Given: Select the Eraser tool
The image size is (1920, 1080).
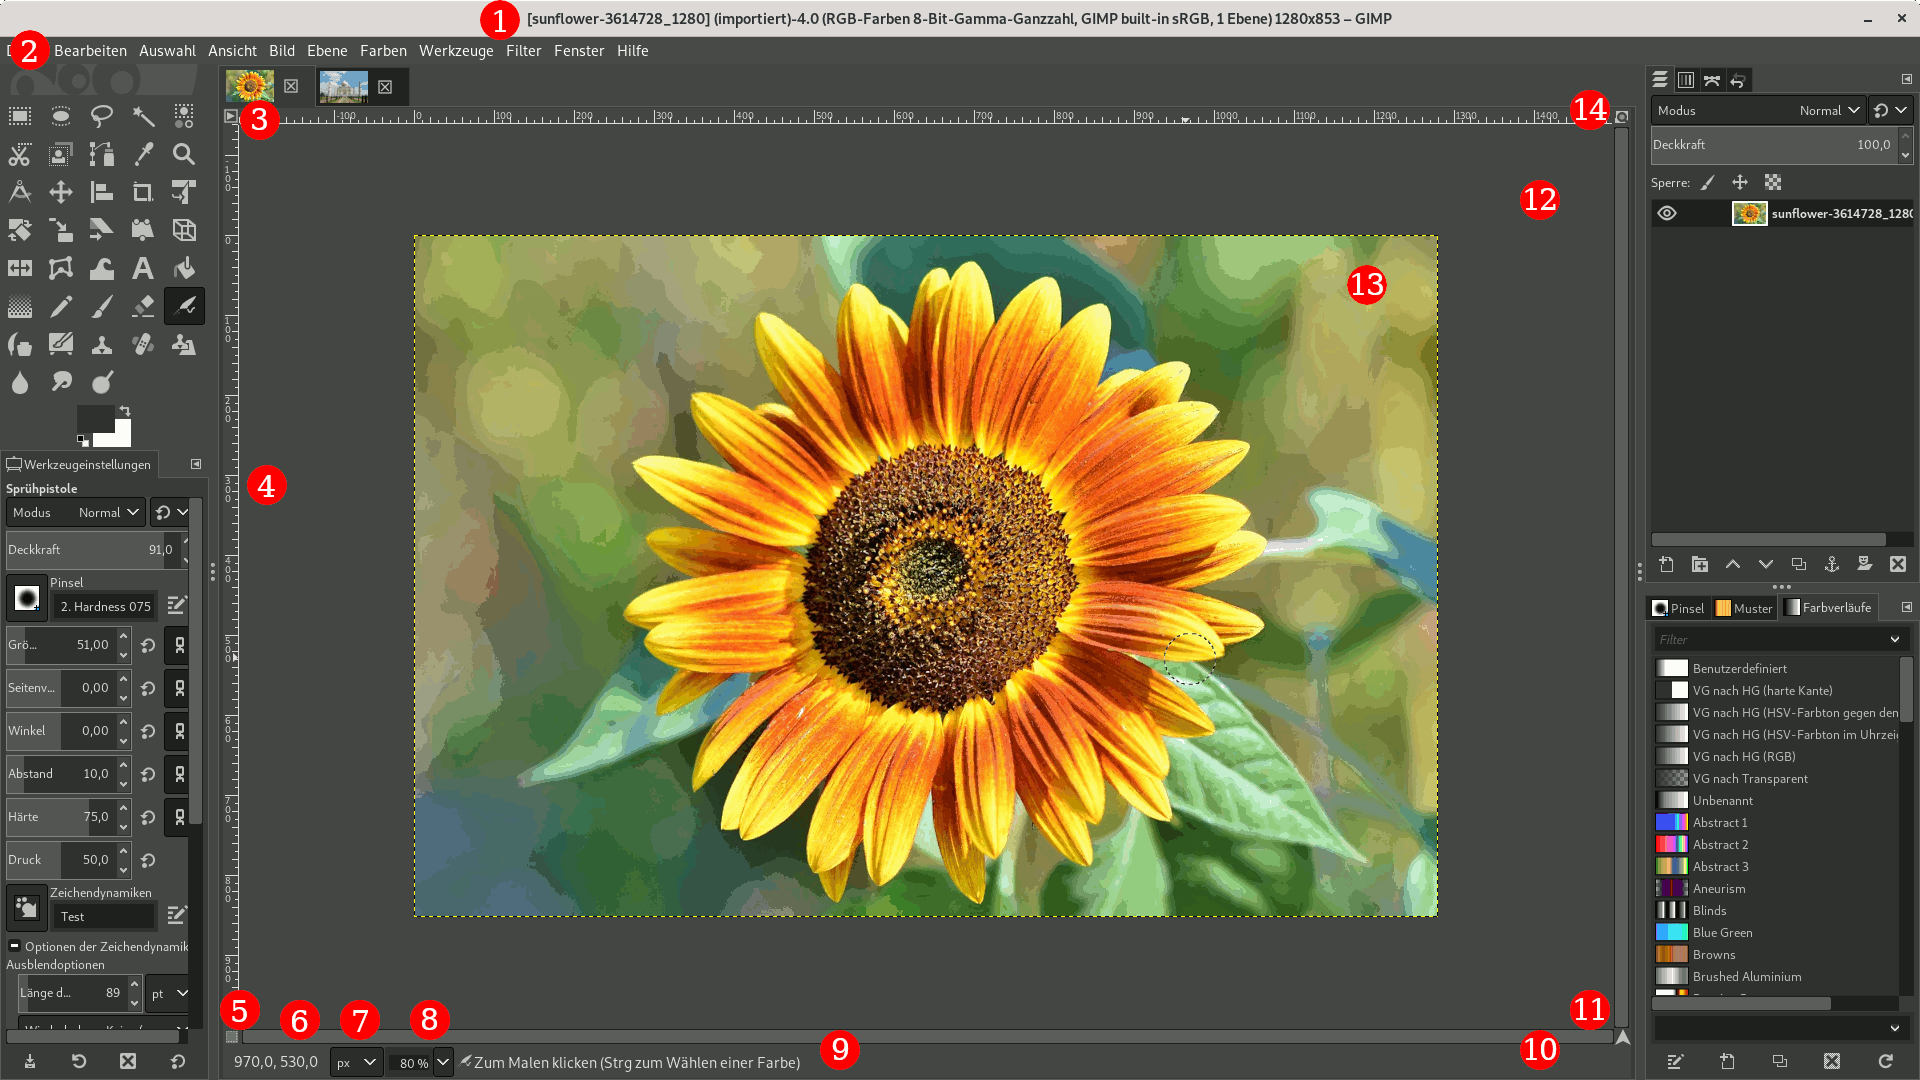Looking at the screenshot, I should [143, 307].
